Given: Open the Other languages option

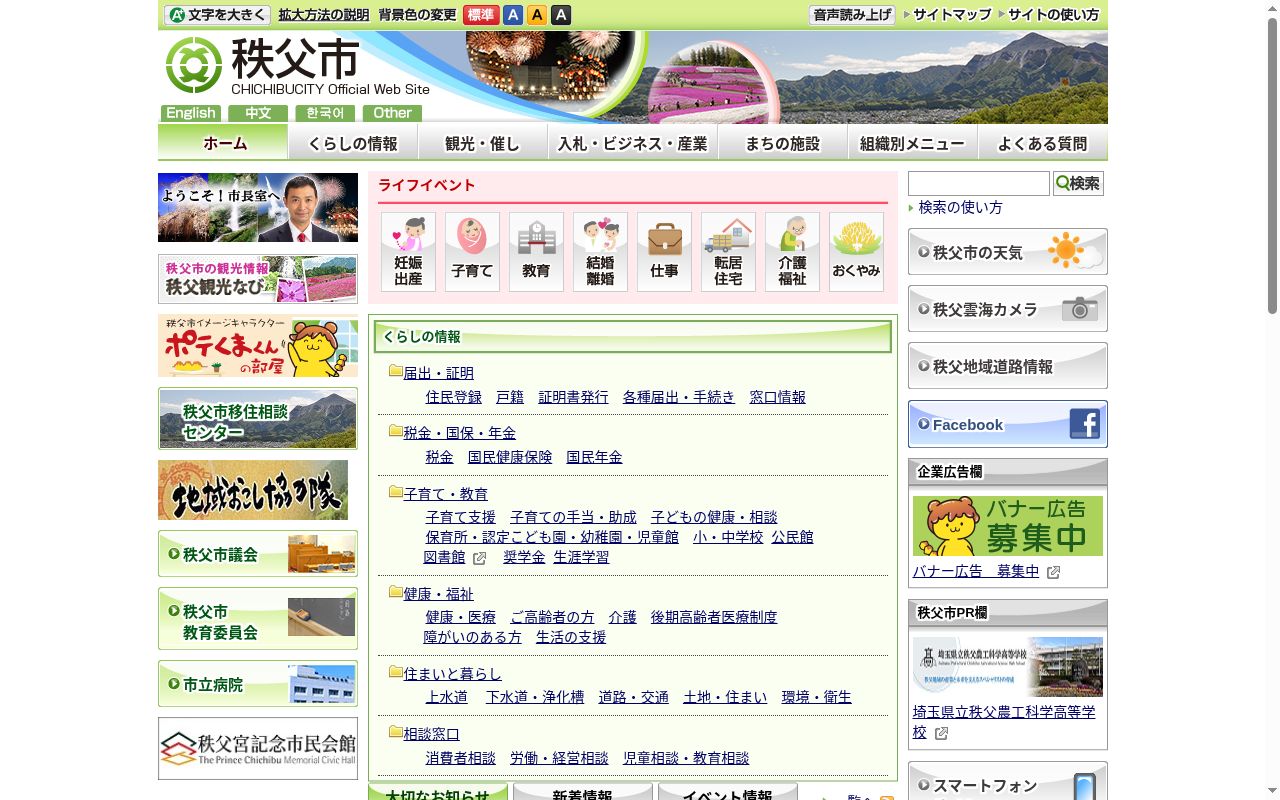Looking at the screenshot, I should tap(392, 113).
